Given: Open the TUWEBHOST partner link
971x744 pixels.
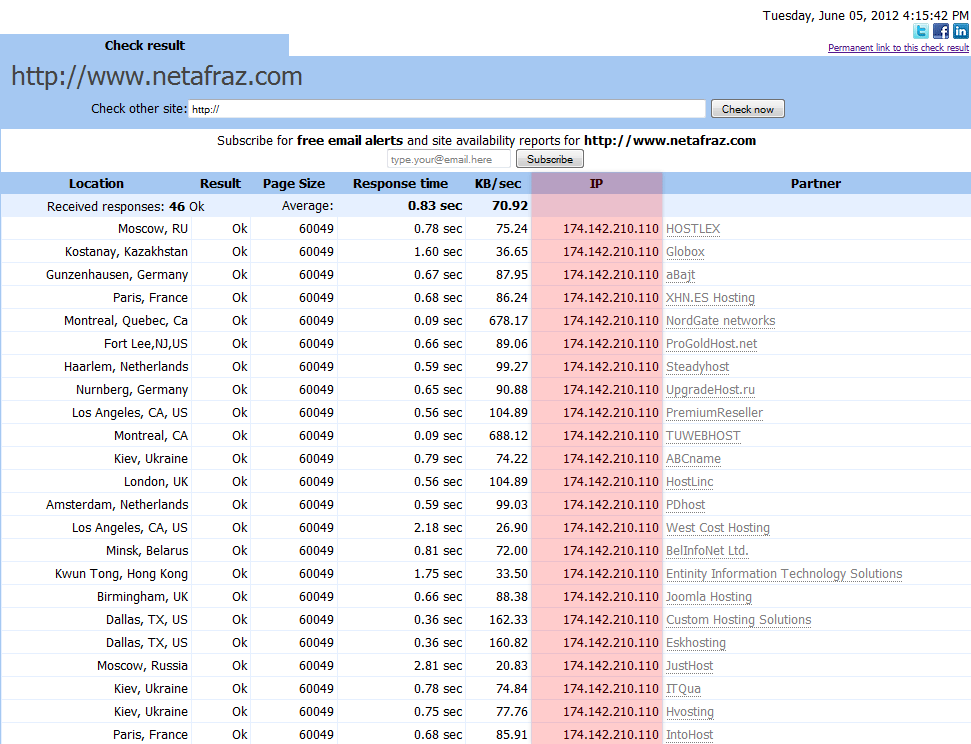Looking at the screenshot, I should [703, 435].
